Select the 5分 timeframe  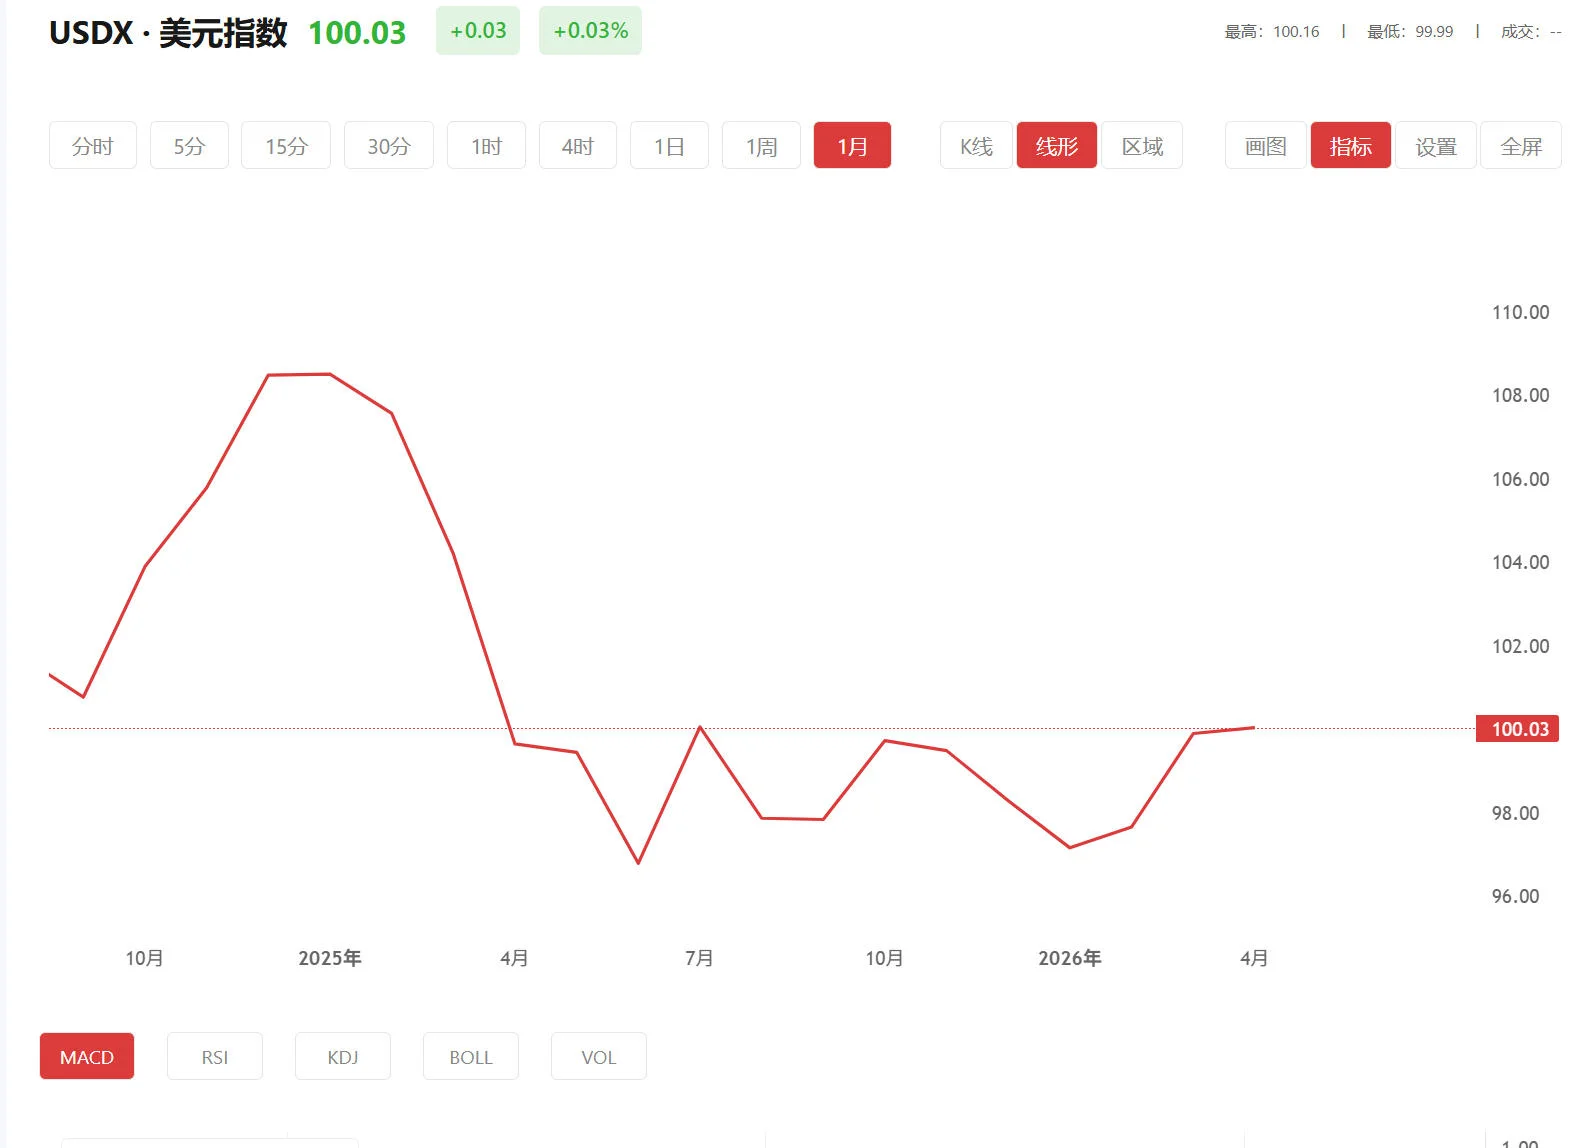click(189, 146)
